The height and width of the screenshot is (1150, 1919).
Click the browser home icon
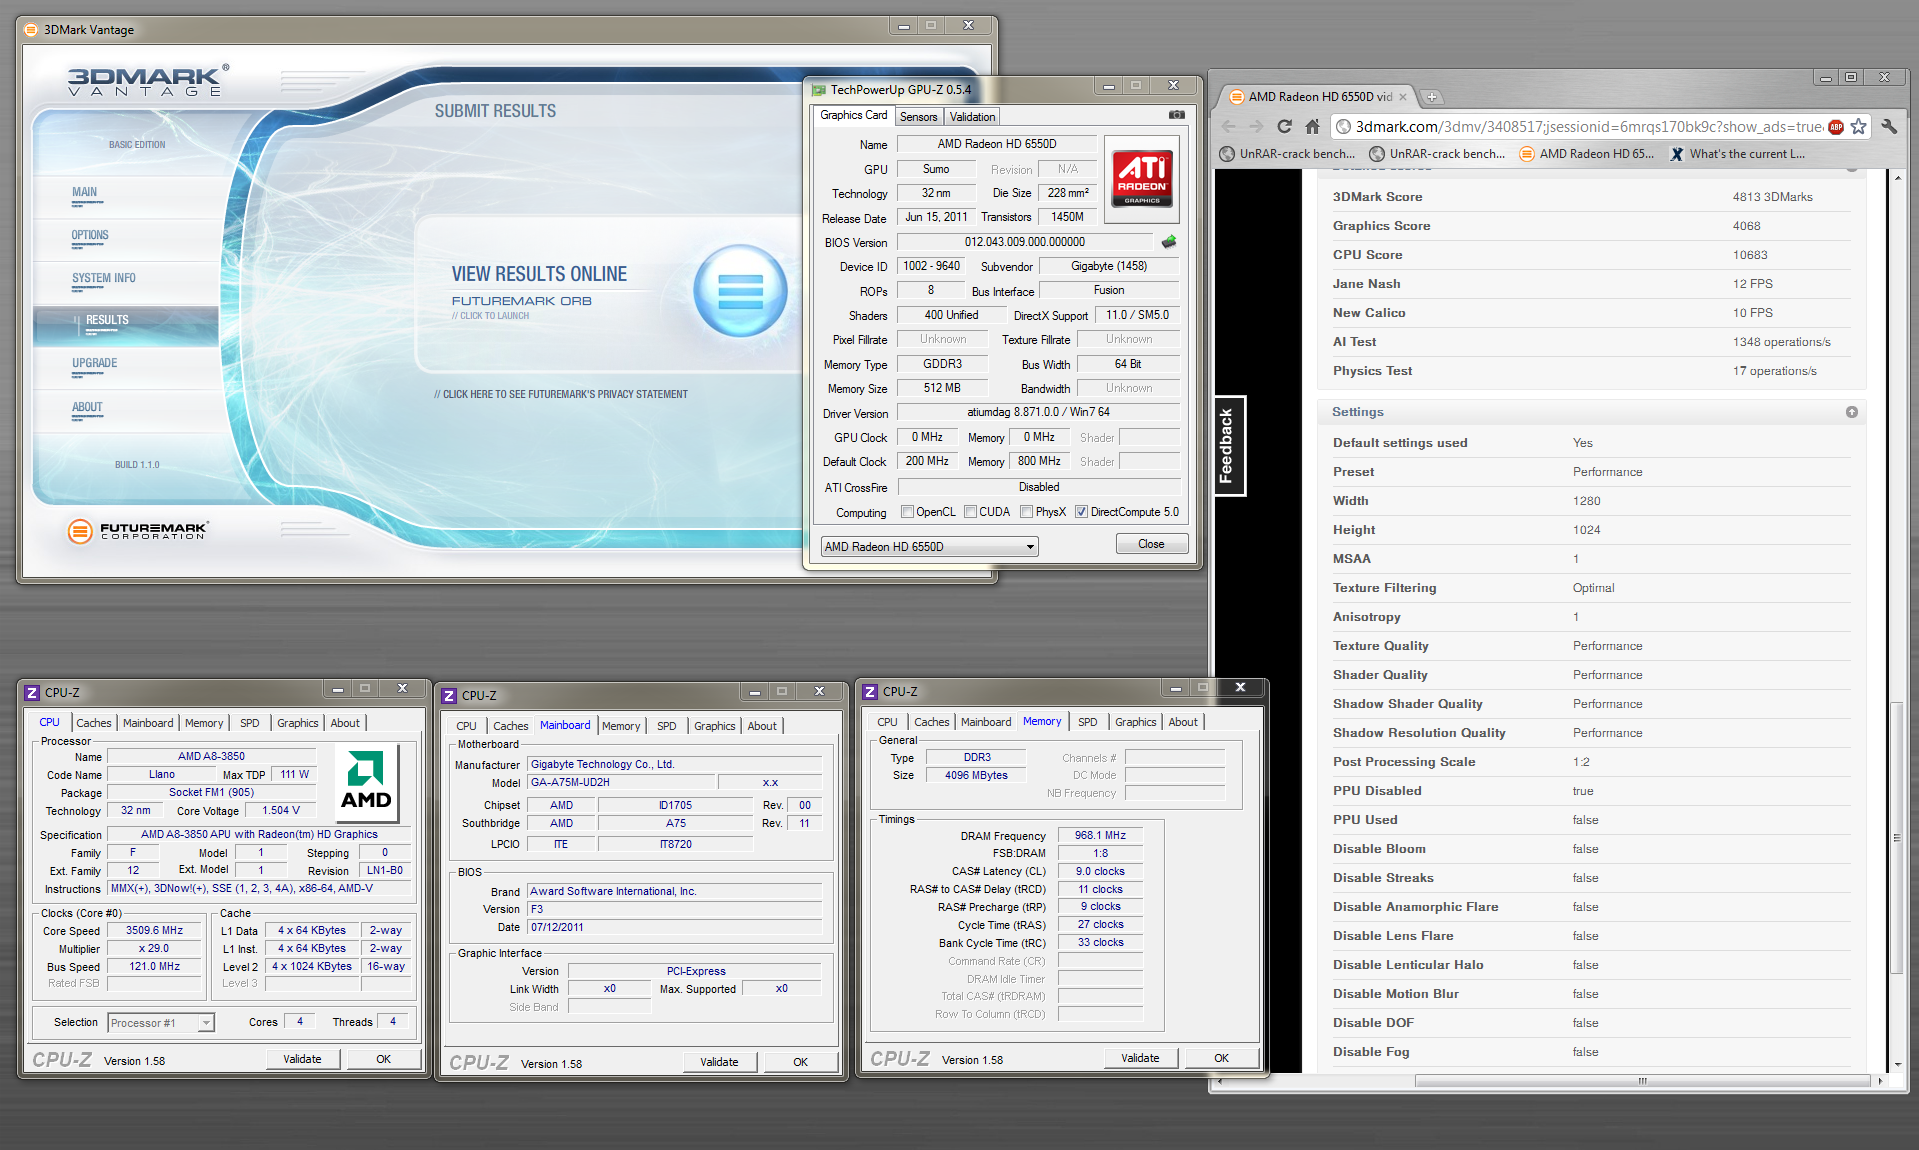(x=1313, y=126)
